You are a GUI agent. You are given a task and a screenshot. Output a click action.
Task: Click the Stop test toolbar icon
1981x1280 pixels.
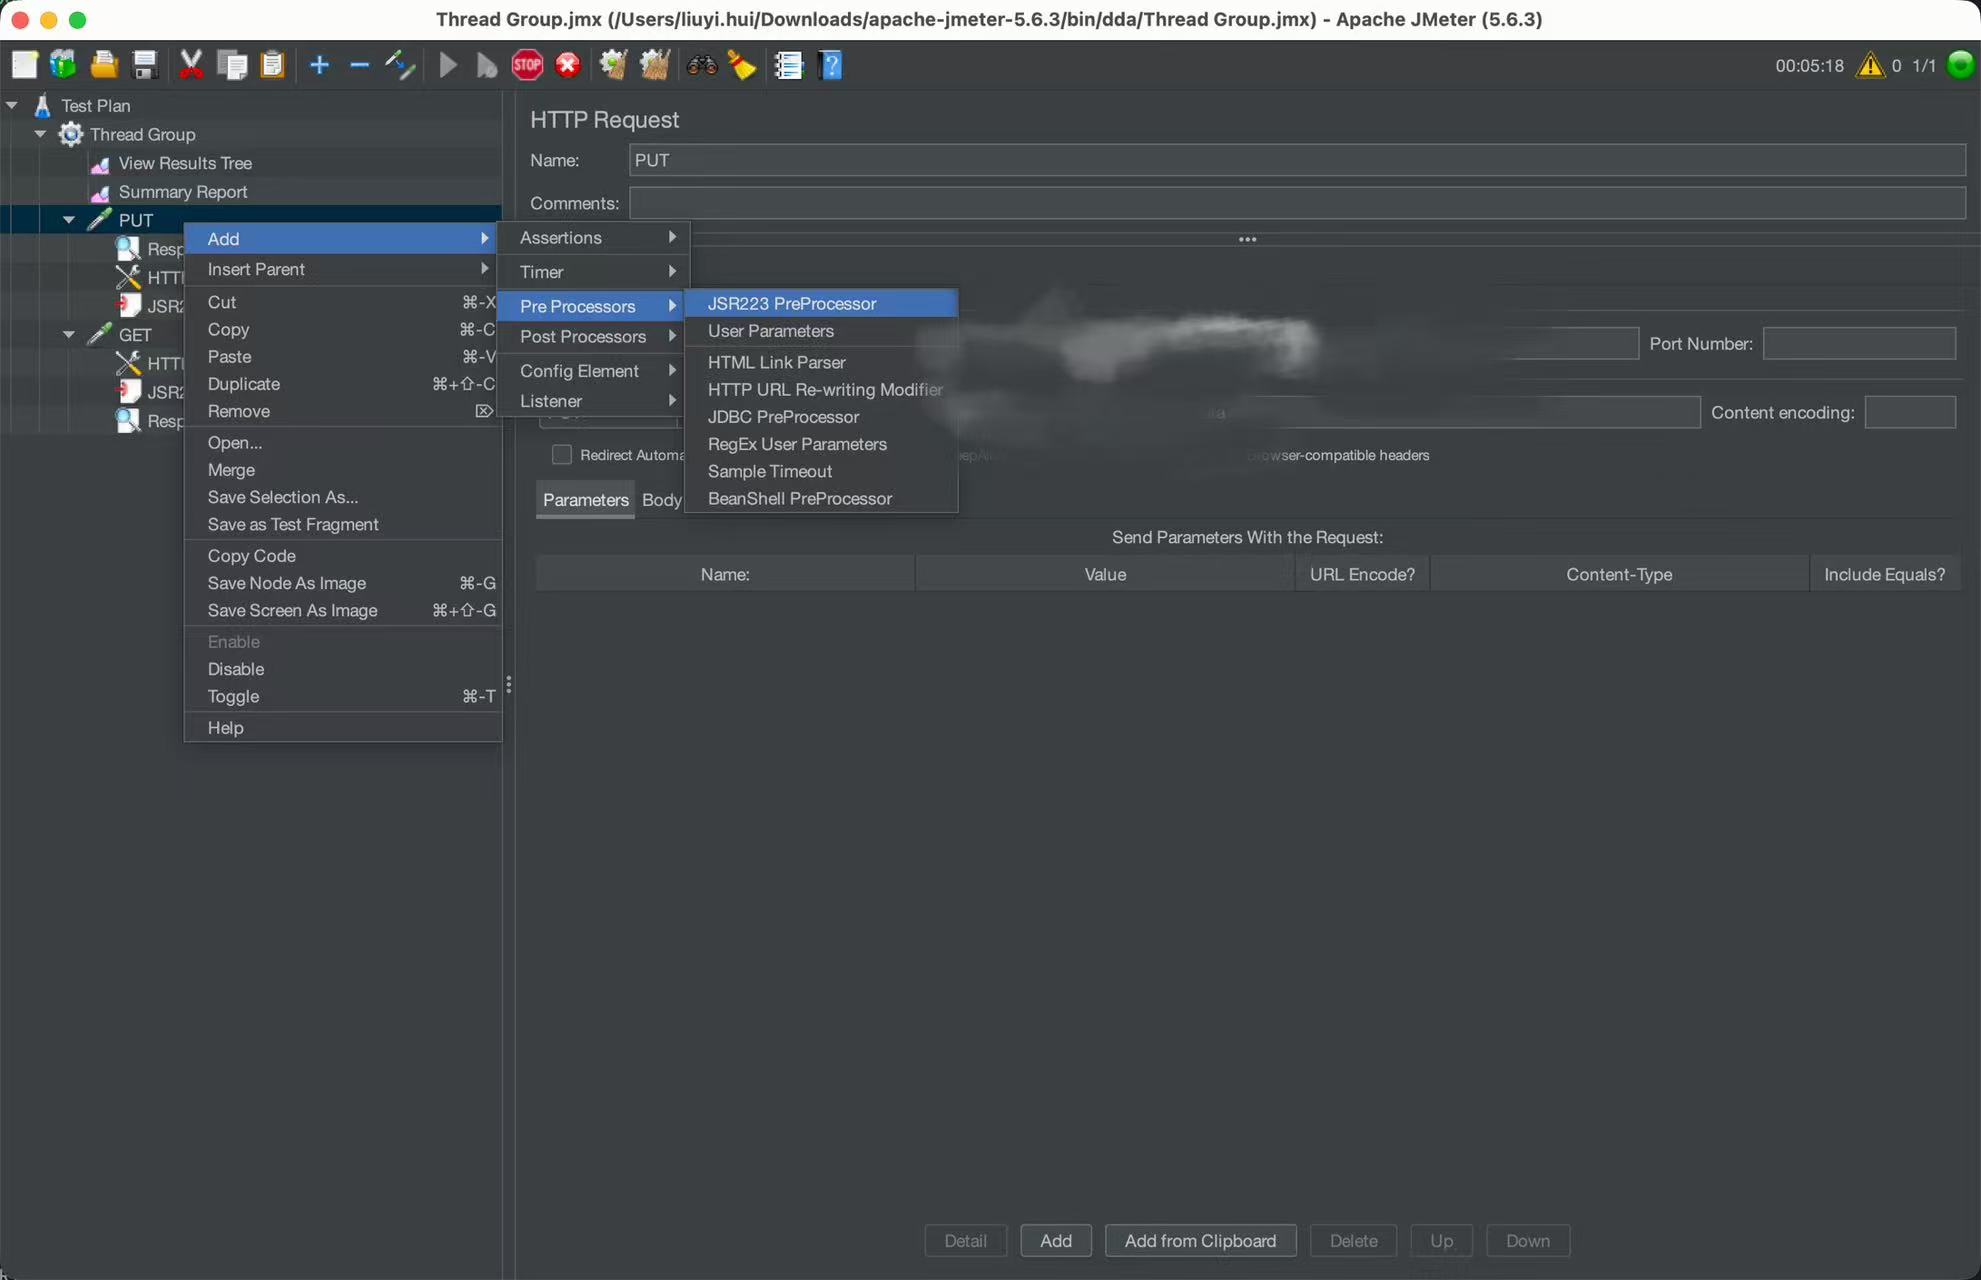point(527,66)
